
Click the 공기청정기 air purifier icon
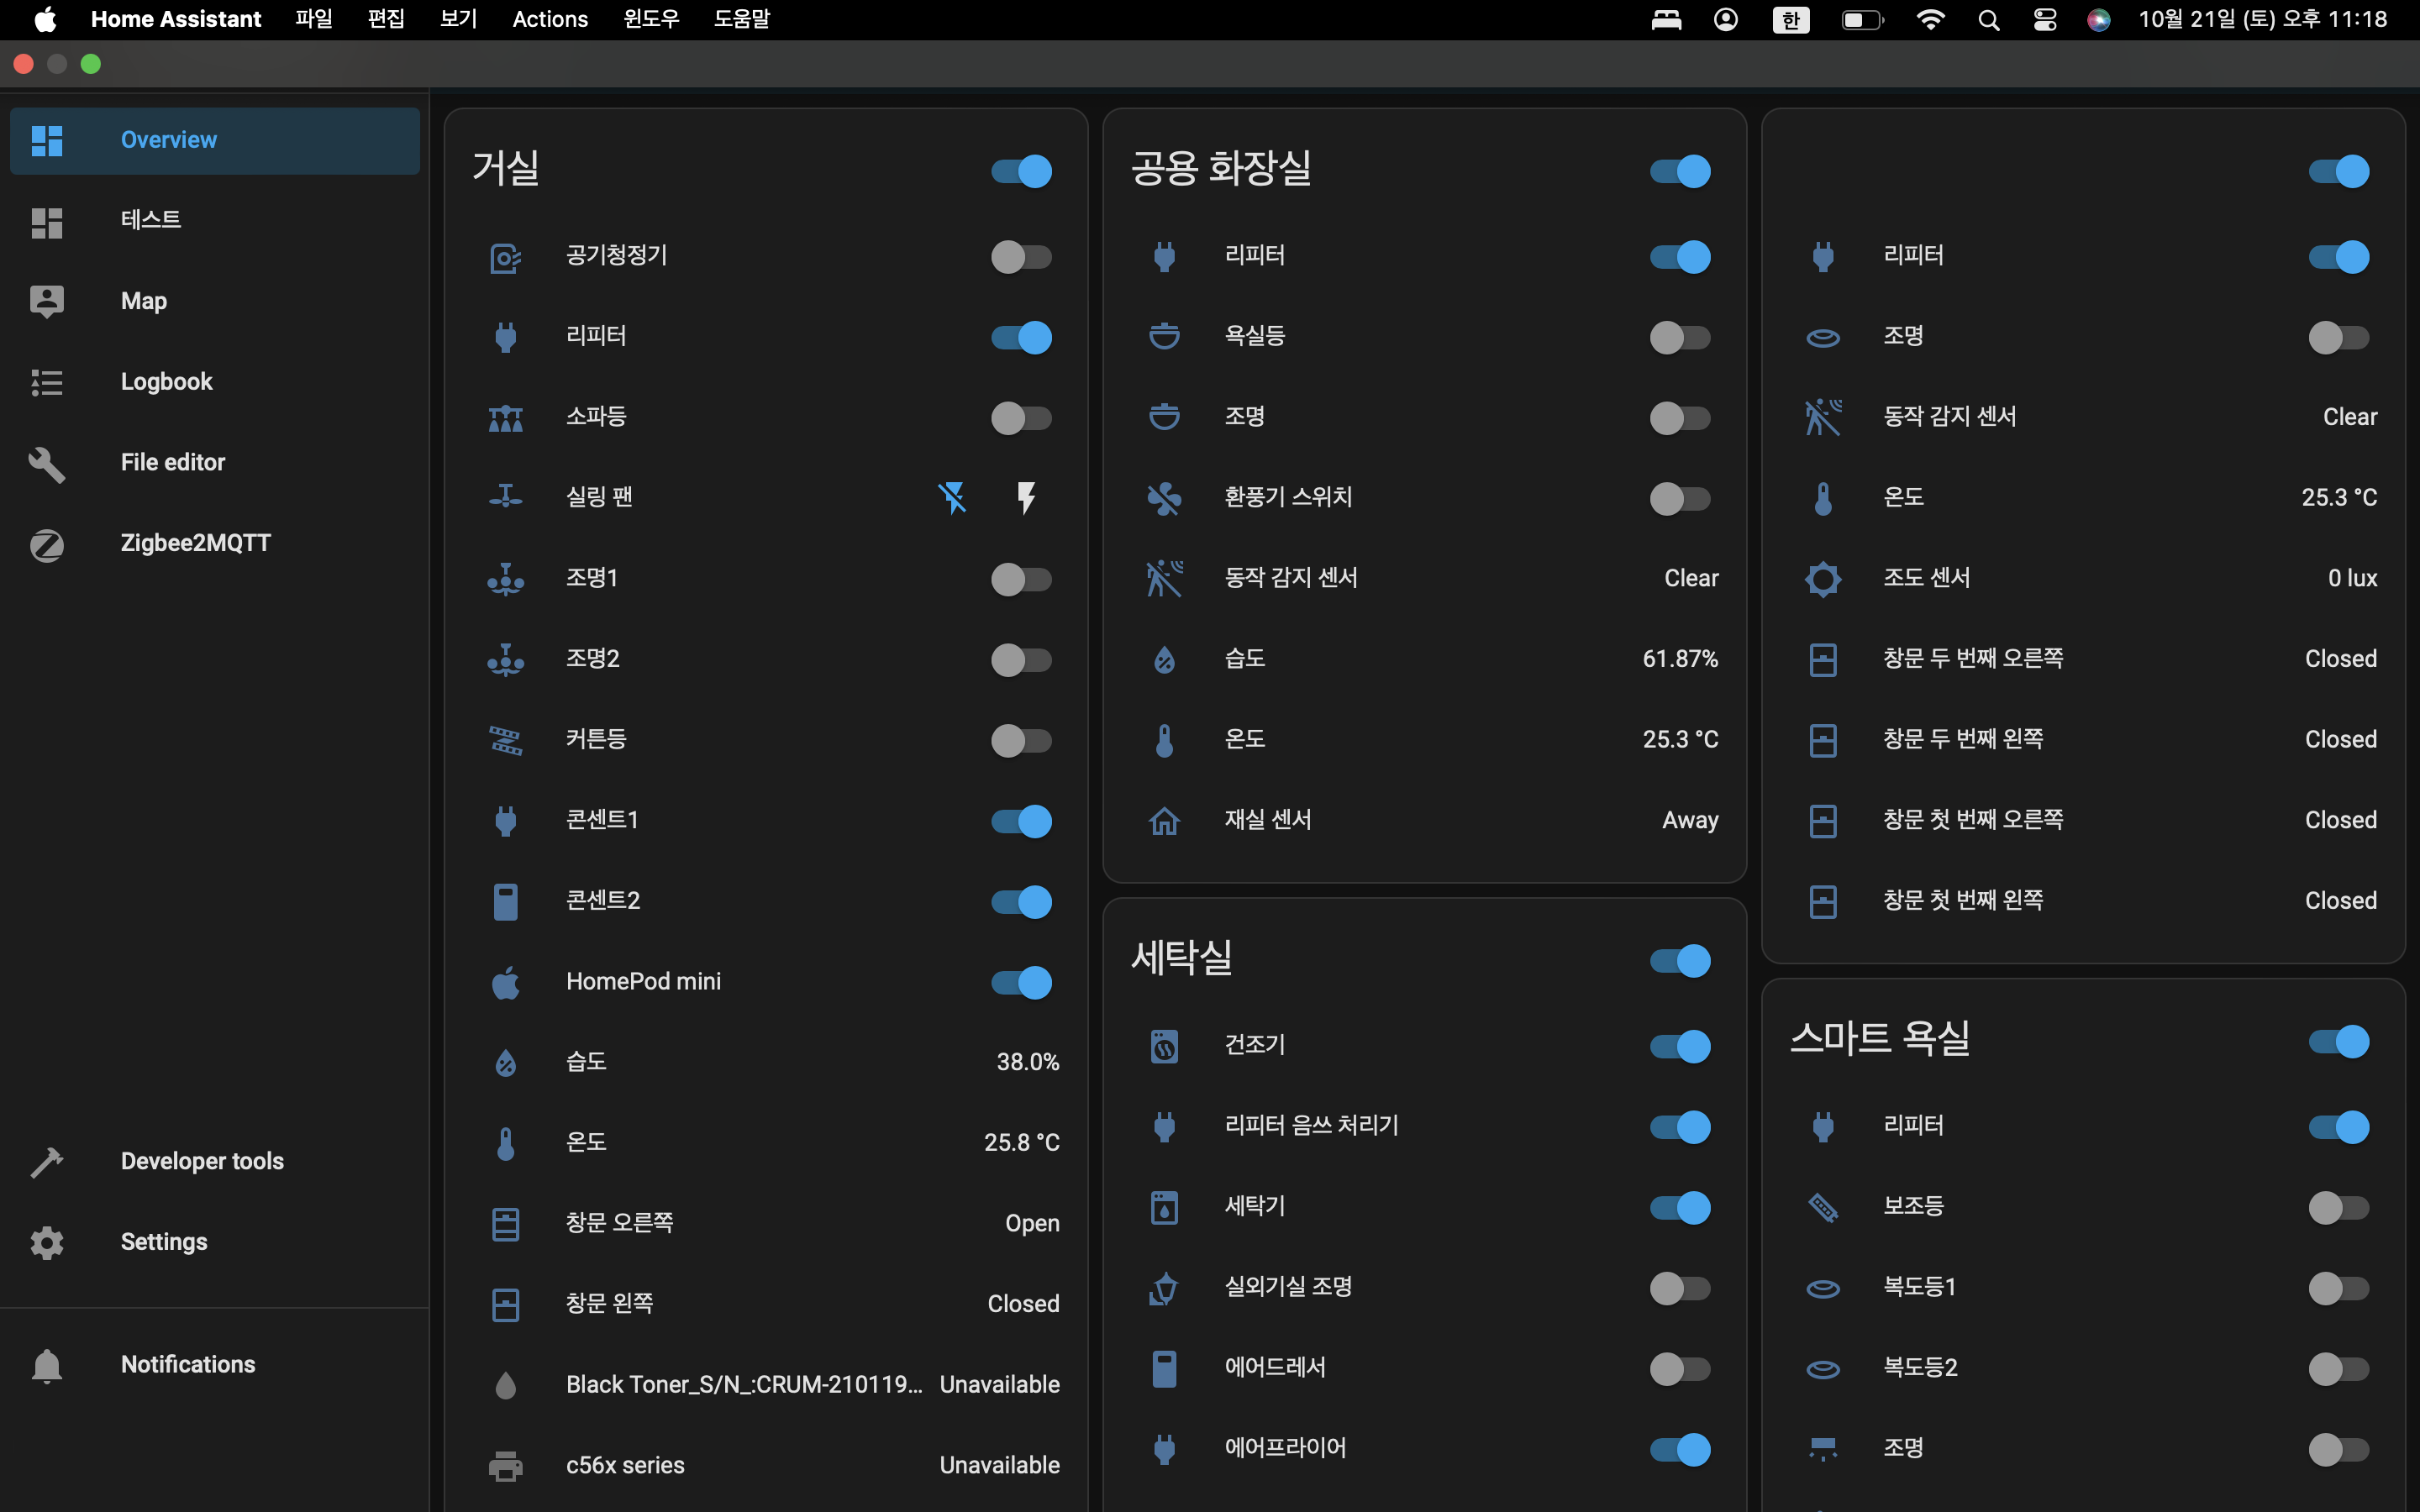point(505,257)
